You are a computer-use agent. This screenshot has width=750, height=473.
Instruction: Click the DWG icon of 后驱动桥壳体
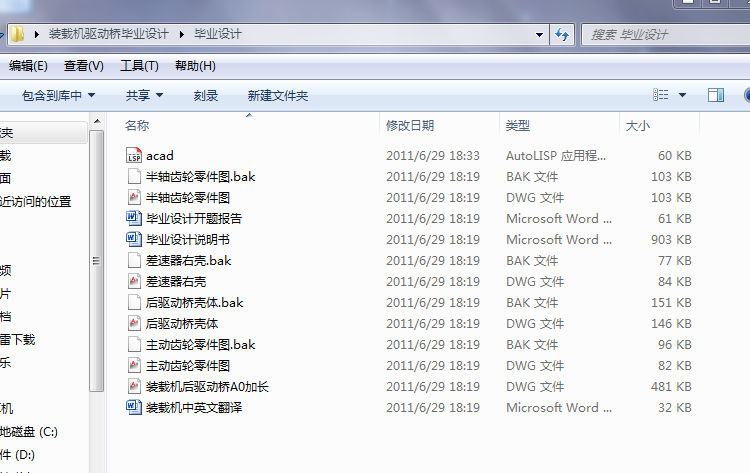tap(134, 324)
